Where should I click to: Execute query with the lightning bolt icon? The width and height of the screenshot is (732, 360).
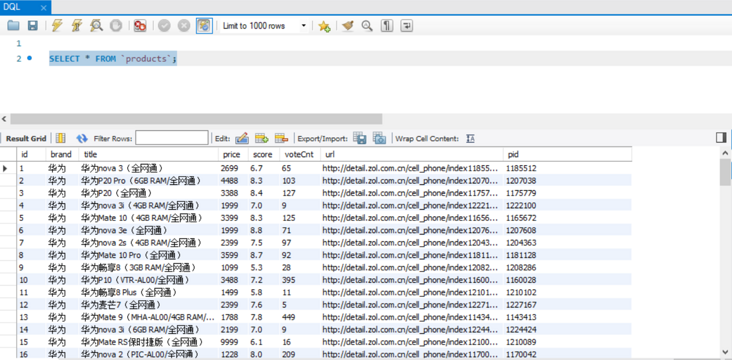pos(57,26)
